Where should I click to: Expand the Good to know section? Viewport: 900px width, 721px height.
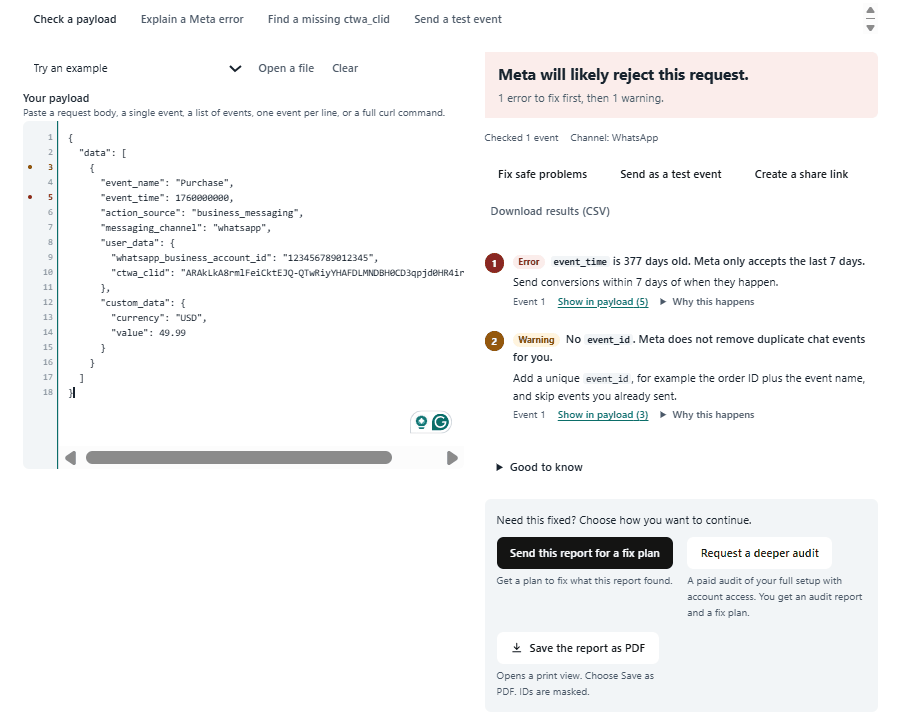(x=540, y=467)
